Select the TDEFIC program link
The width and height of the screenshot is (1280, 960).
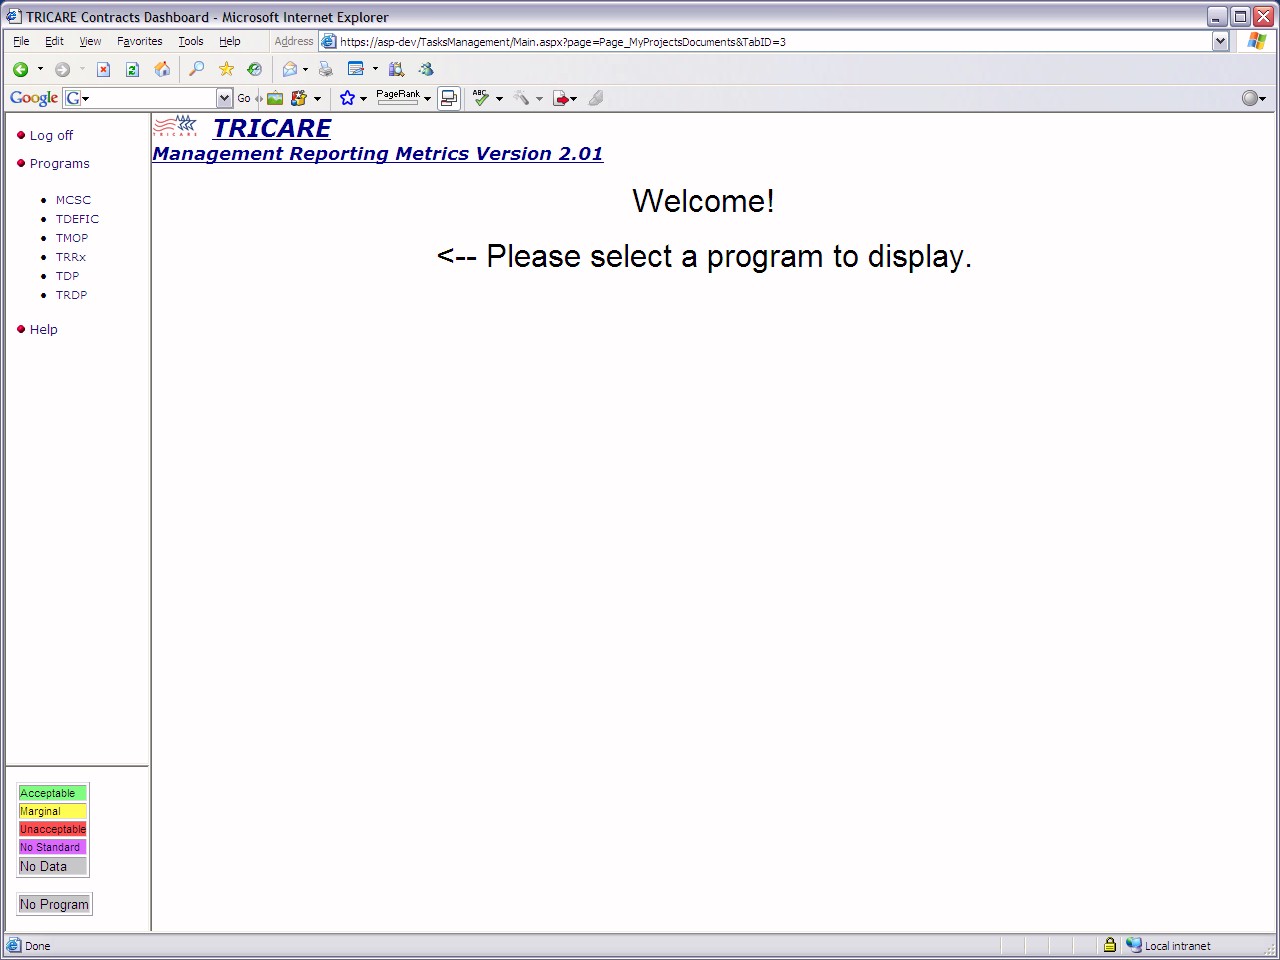pyautogui.click(x=77, y=219)
